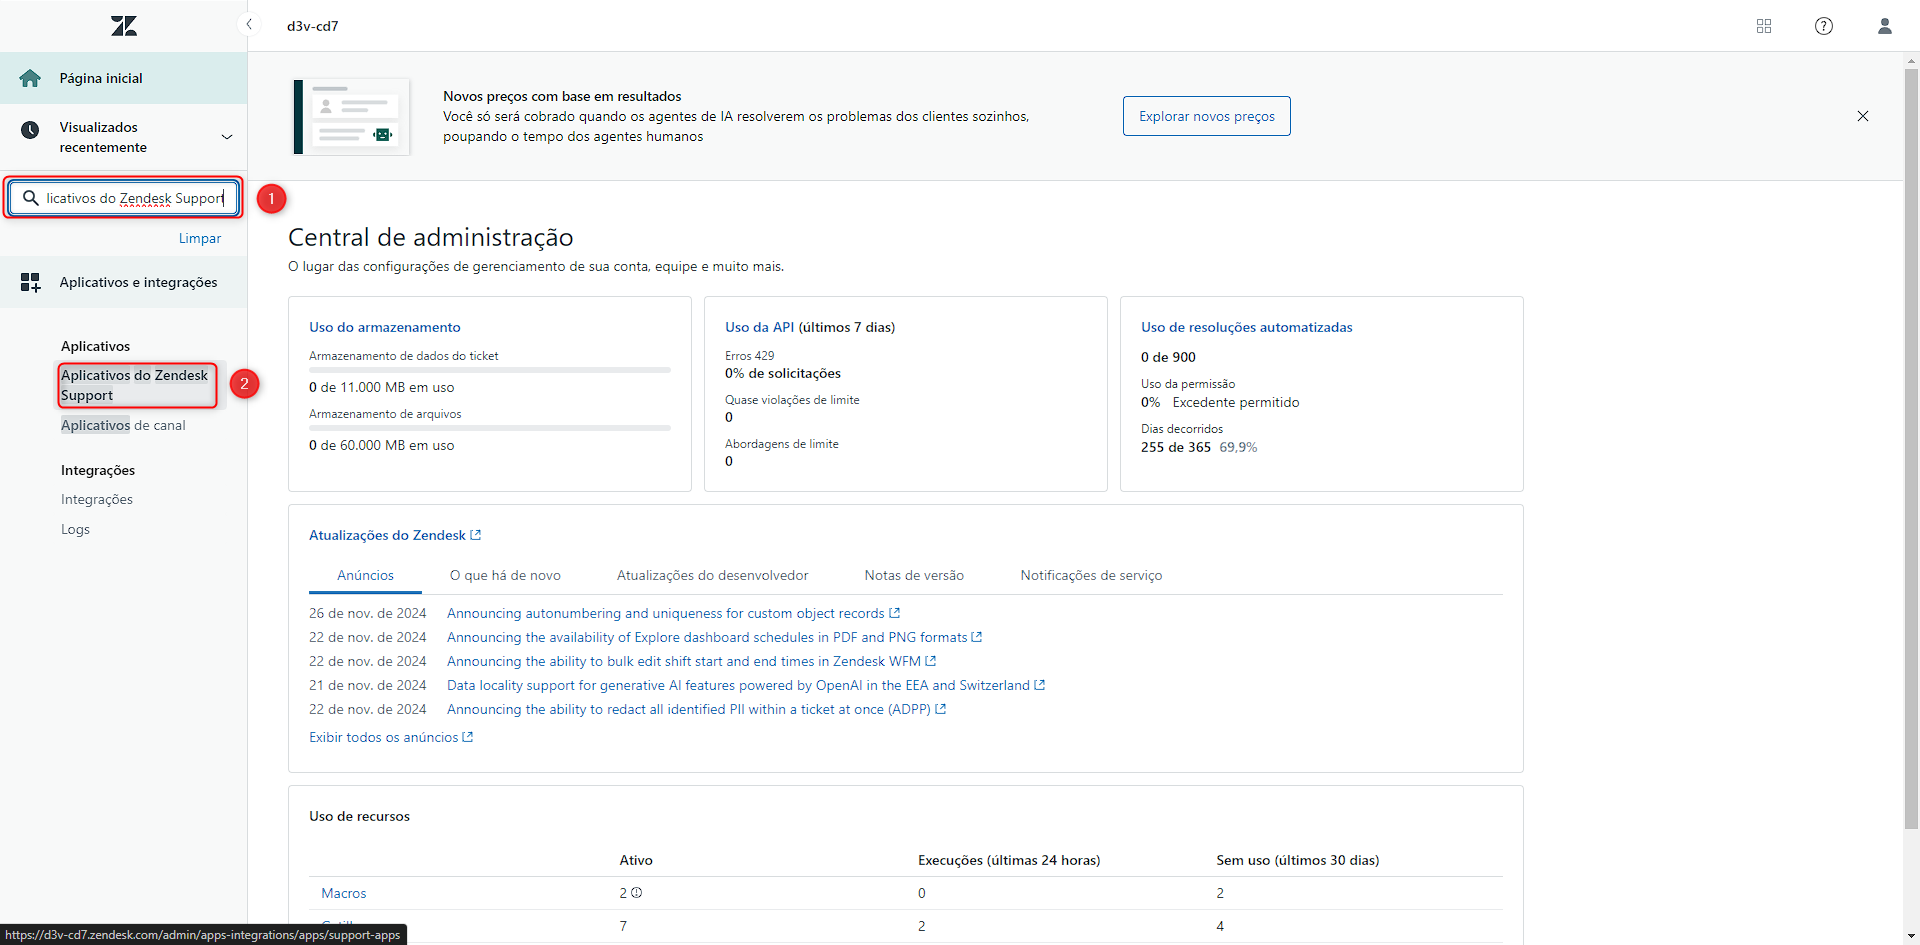Viewport: 1920px width, 945px height.
Task: Open Explore dashboard schedules announcement
Action: click(714, 637)
